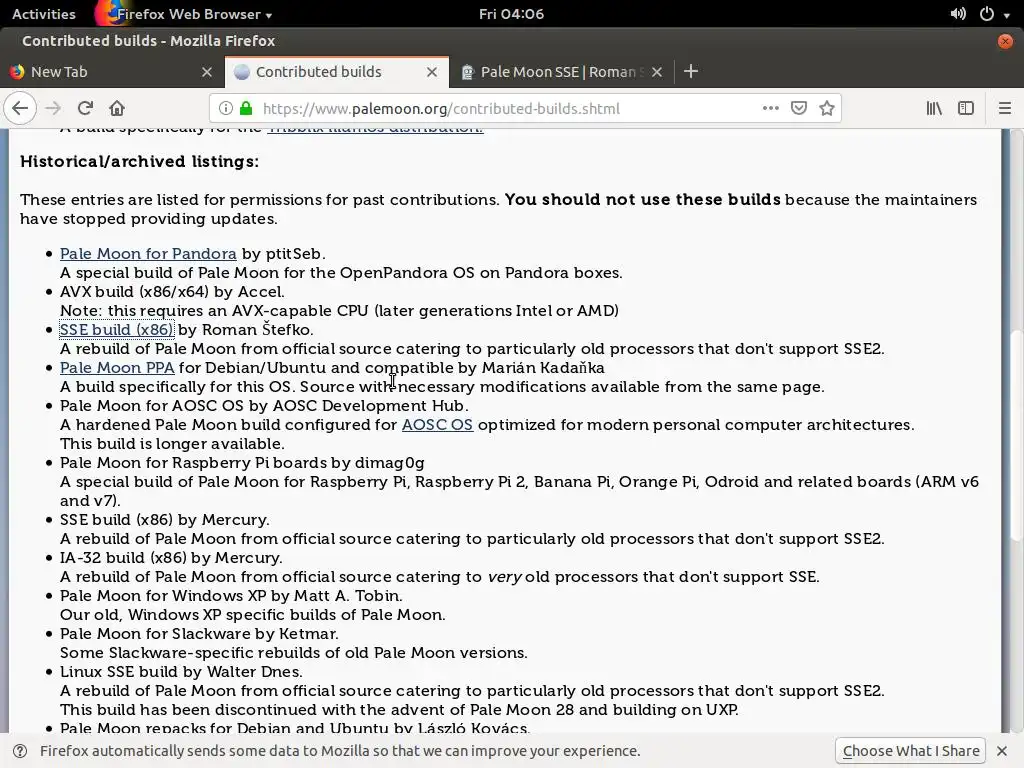This screenshot has height=768, width=1024.
Task: Click the Choose What I Share button
Action: 910,751
